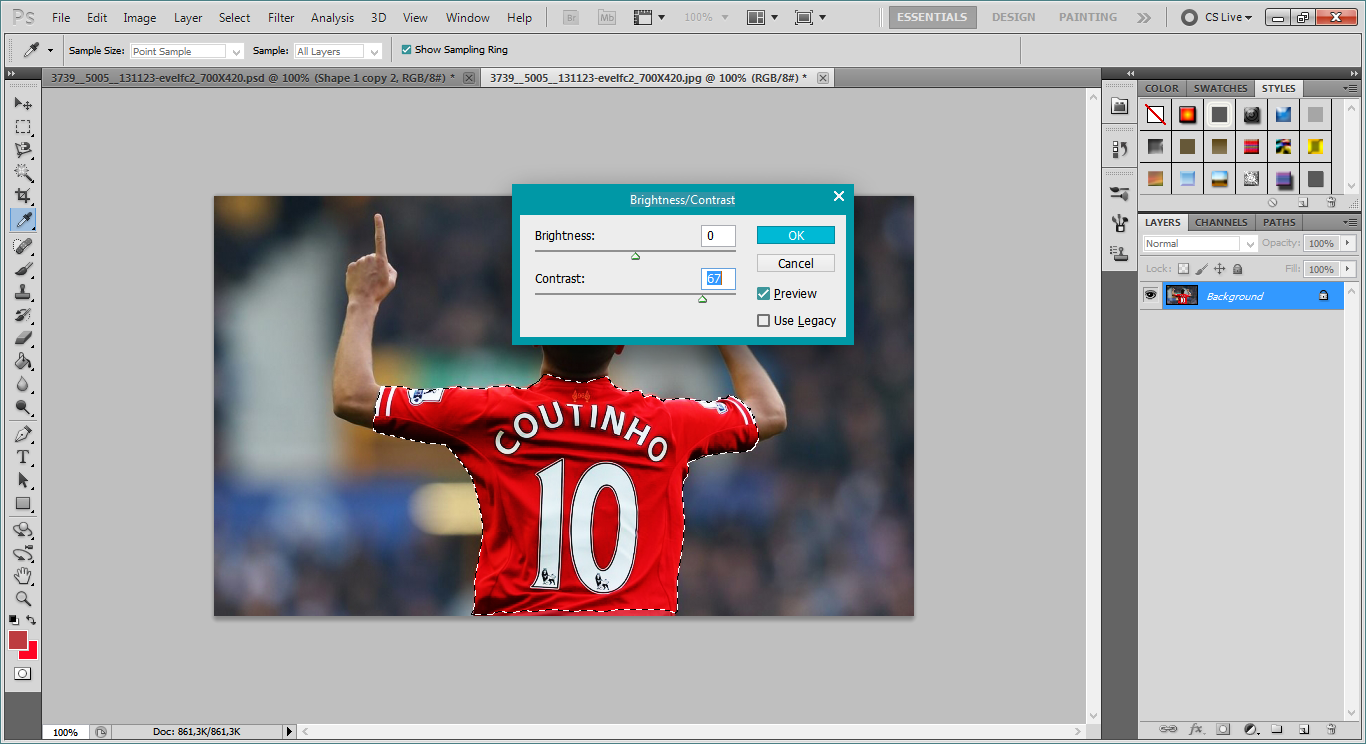
Task: Select the 3D Rotate tool
Action: pyautogui.click(x=23, y=530)
